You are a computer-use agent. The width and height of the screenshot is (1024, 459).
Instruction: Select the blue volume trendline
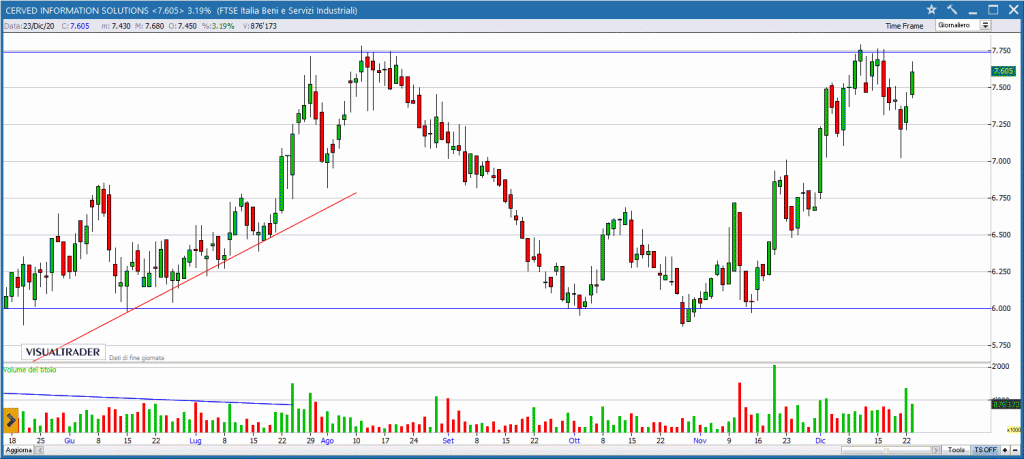147,399
